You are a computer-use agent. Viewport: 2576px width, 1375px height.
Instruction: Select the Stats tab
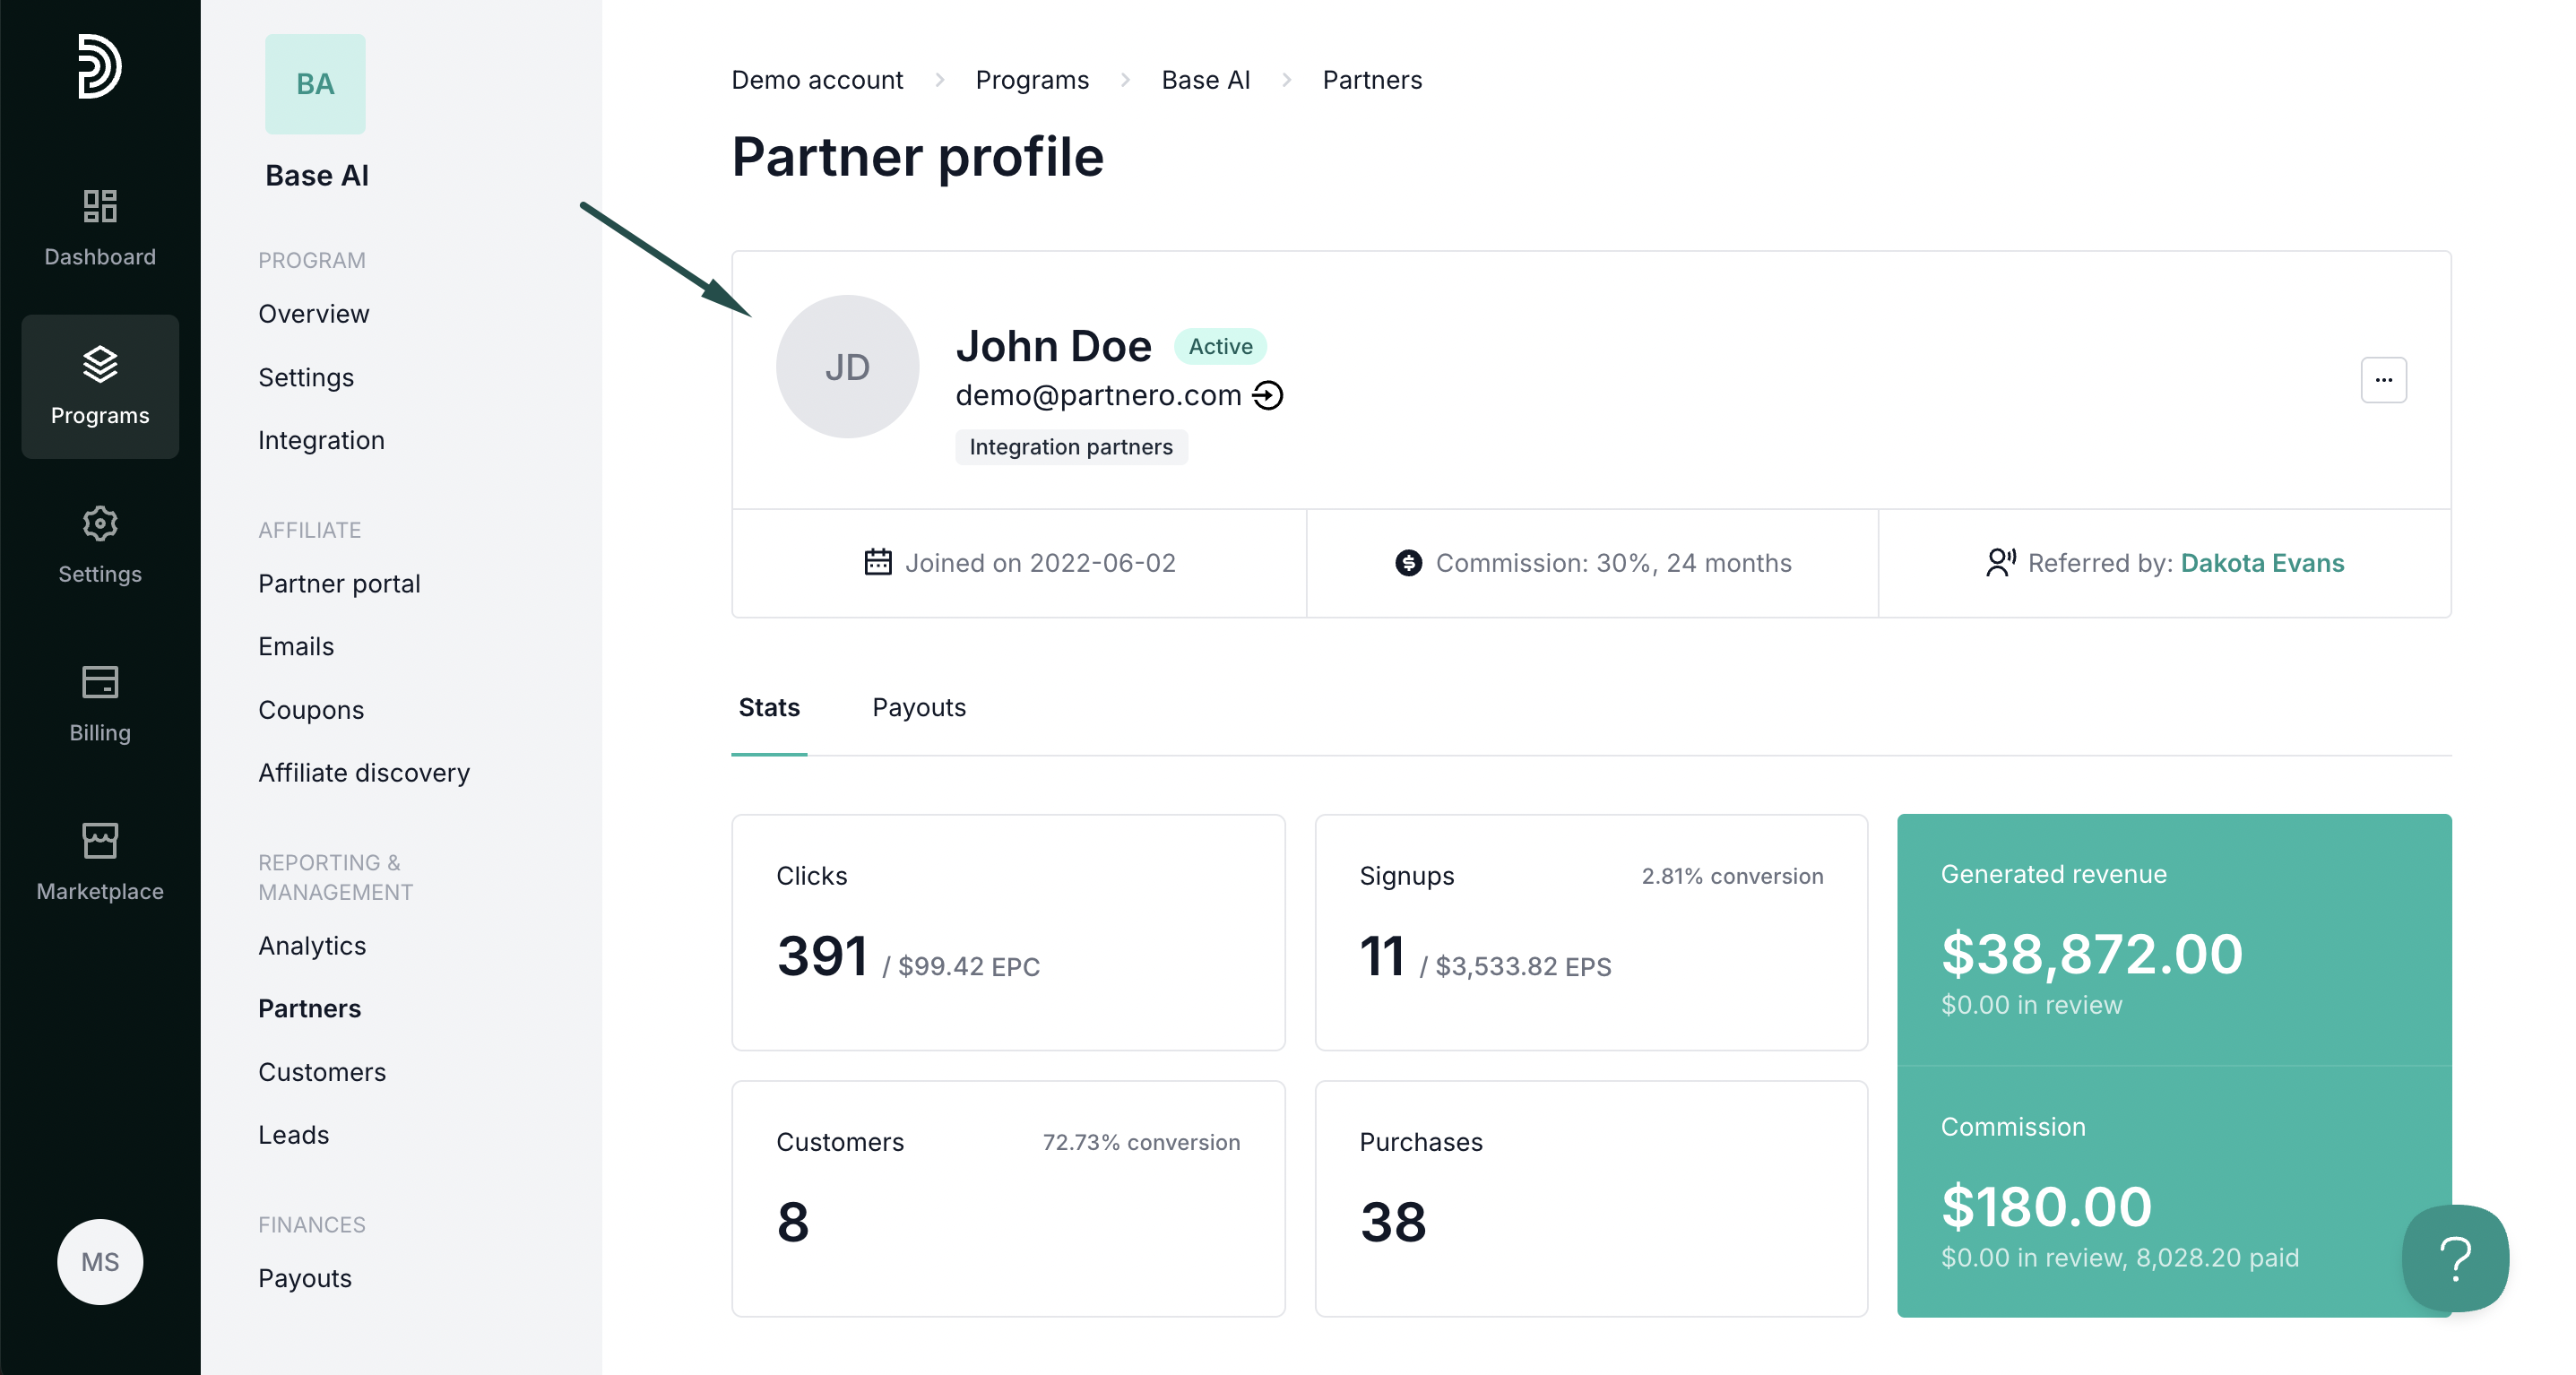pyautogui.click(x=768, y=707)
